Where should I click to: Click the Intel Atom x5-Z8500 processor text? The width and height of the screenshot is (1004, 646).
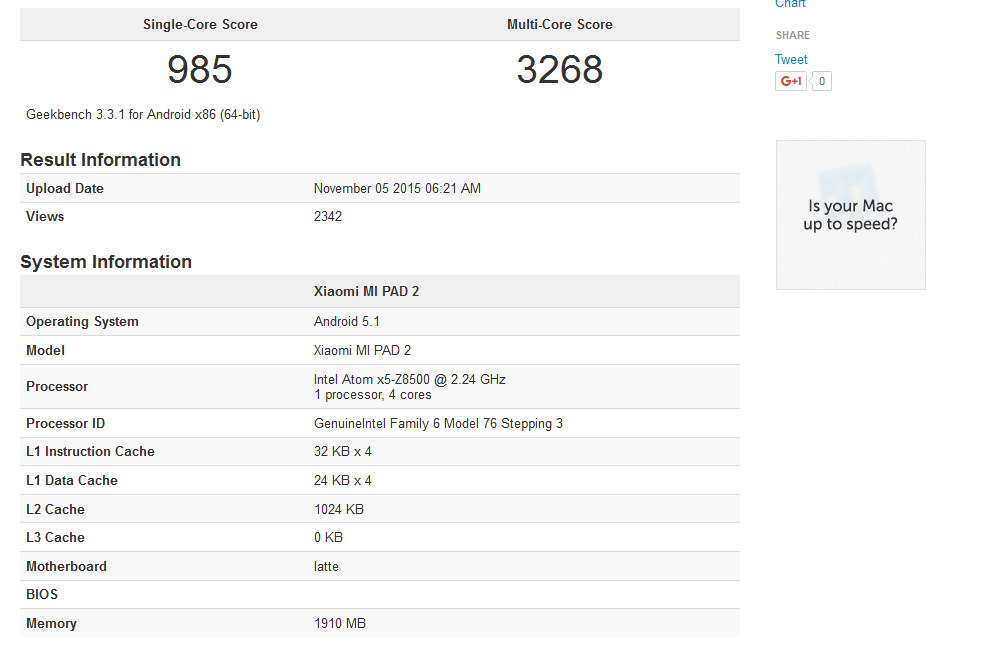409,380
